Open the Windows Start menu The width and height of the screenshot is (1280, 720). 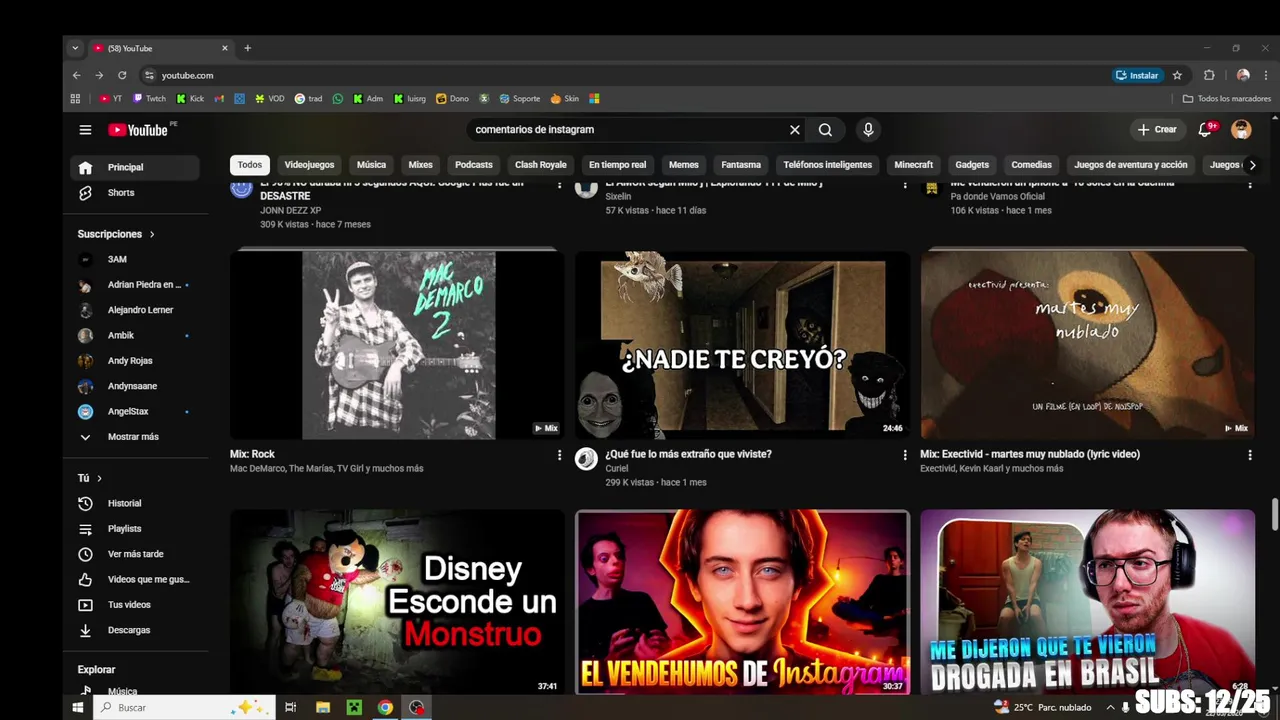point(78,707)
